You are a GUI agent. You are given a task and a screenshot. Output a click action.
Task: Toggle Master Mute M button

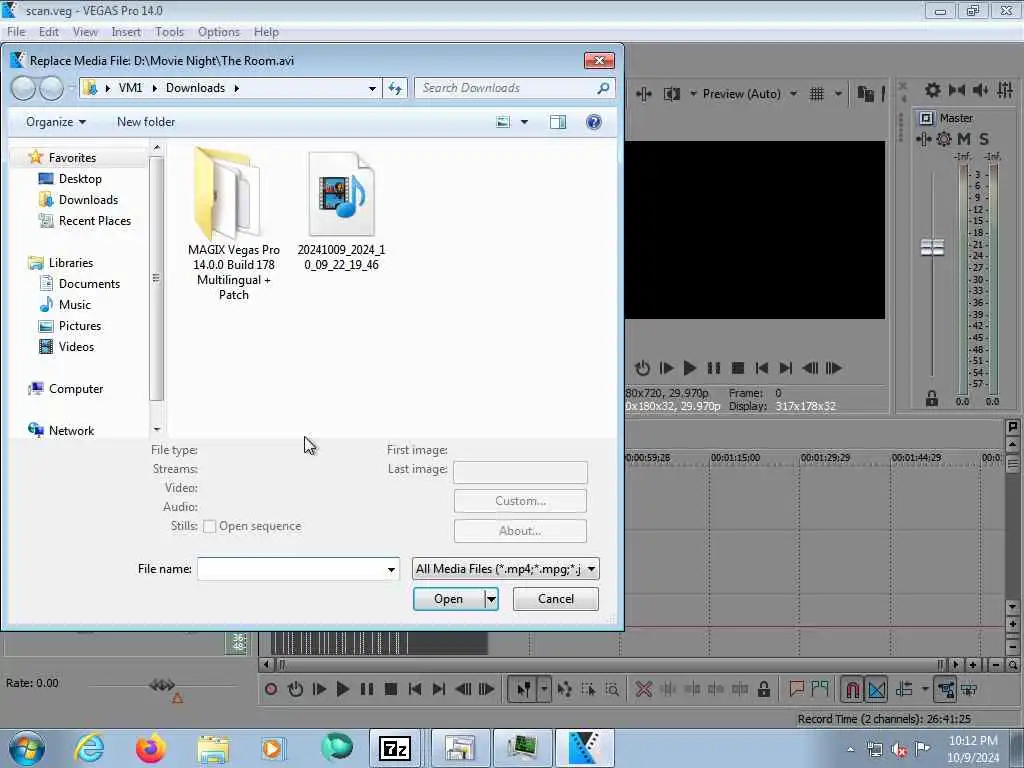[x=964, y=139]
